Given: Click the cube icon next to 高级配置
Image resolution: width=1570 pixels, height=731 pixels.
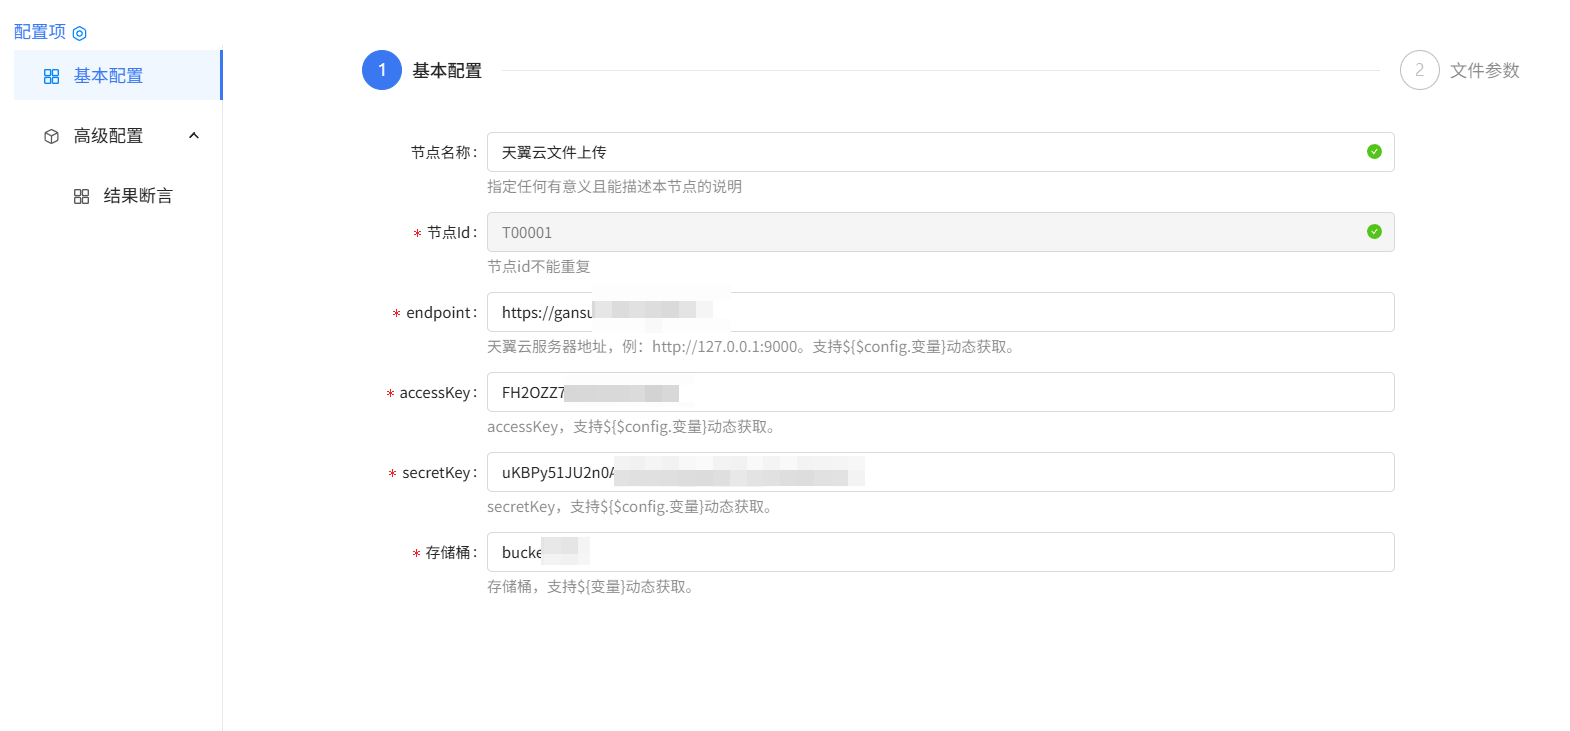Looking at the screenshot, I should (x=52, y=136).
